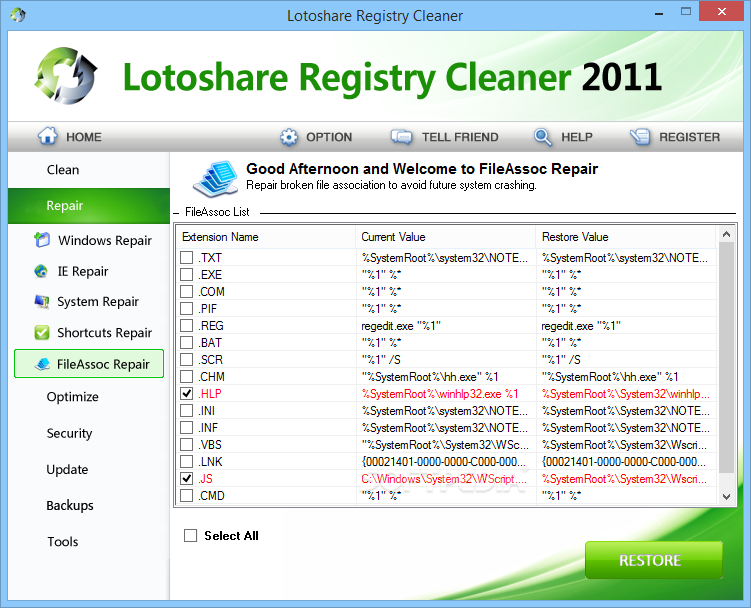Click the Option gear icon
The image size is (751, 608).
(x=289, y=137)
